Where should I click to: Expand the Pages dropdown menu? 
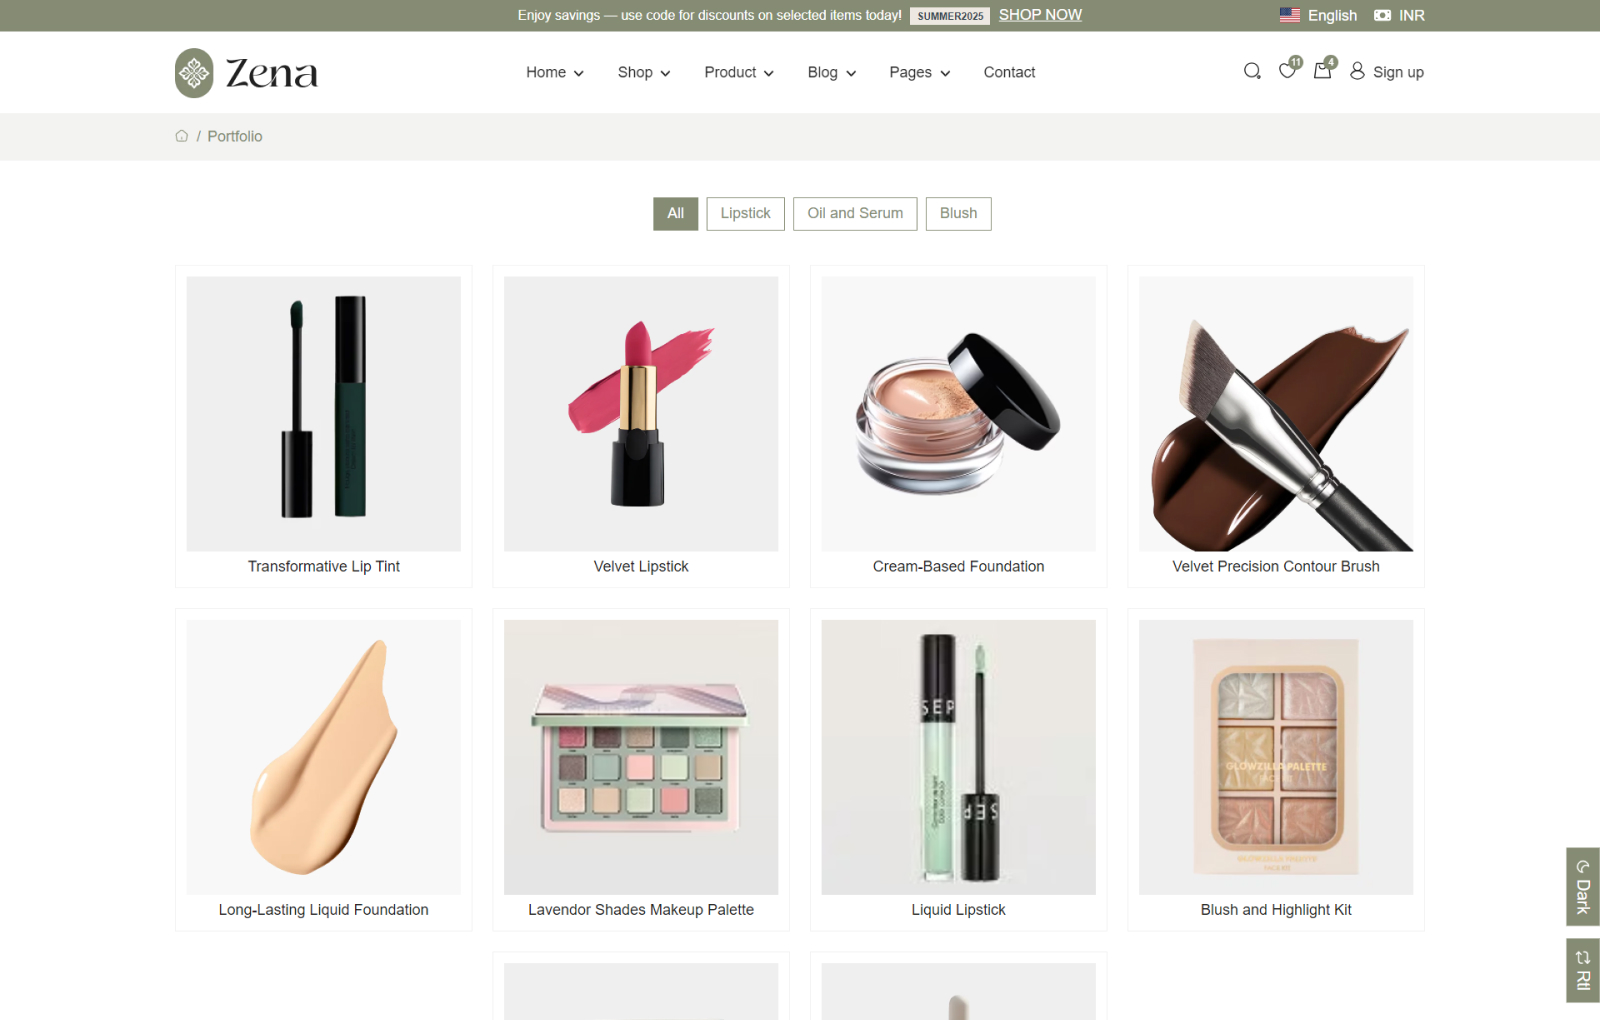[x=919, y=72]
